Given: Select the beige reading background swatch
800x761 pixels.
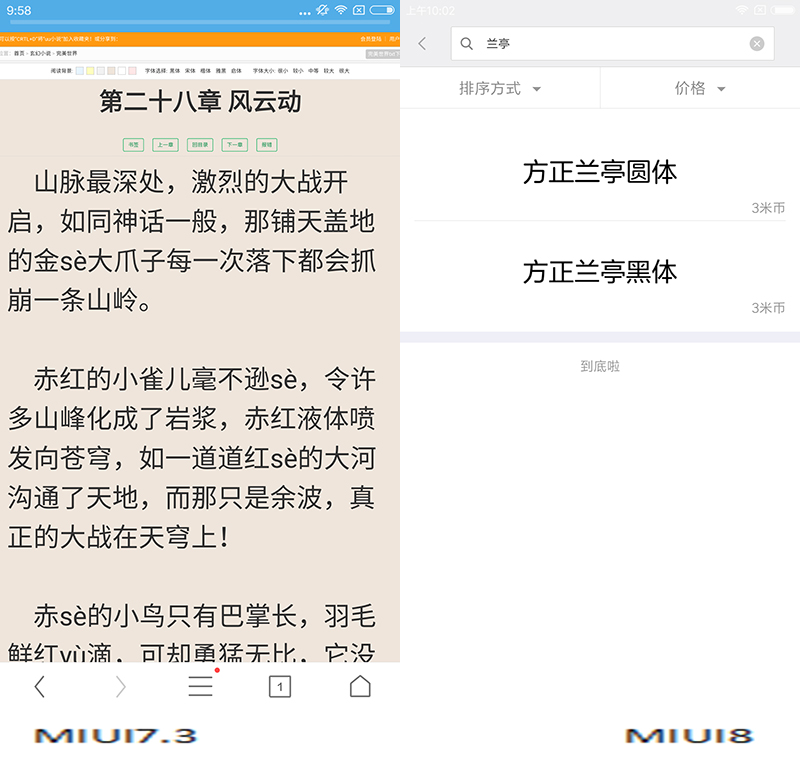Looking at the screenshot, I should [111, 71].
